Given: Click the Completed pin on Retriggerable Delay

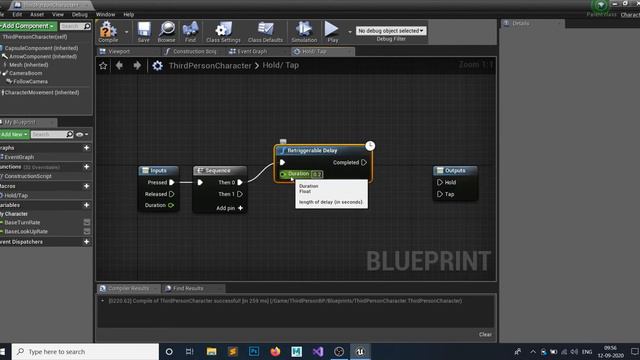Looking at the screenshot, I should pyautogui.click(x=364, y=162).
